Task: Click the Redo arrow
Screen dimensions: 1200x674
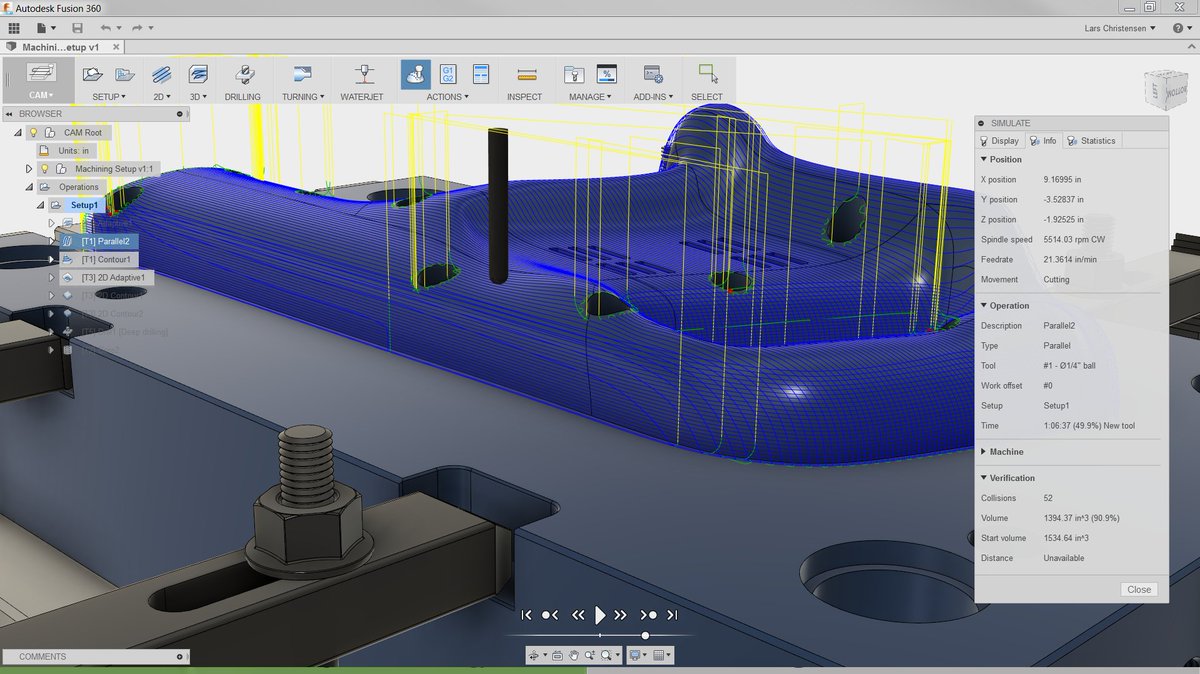Action: [x=137, y=28]
